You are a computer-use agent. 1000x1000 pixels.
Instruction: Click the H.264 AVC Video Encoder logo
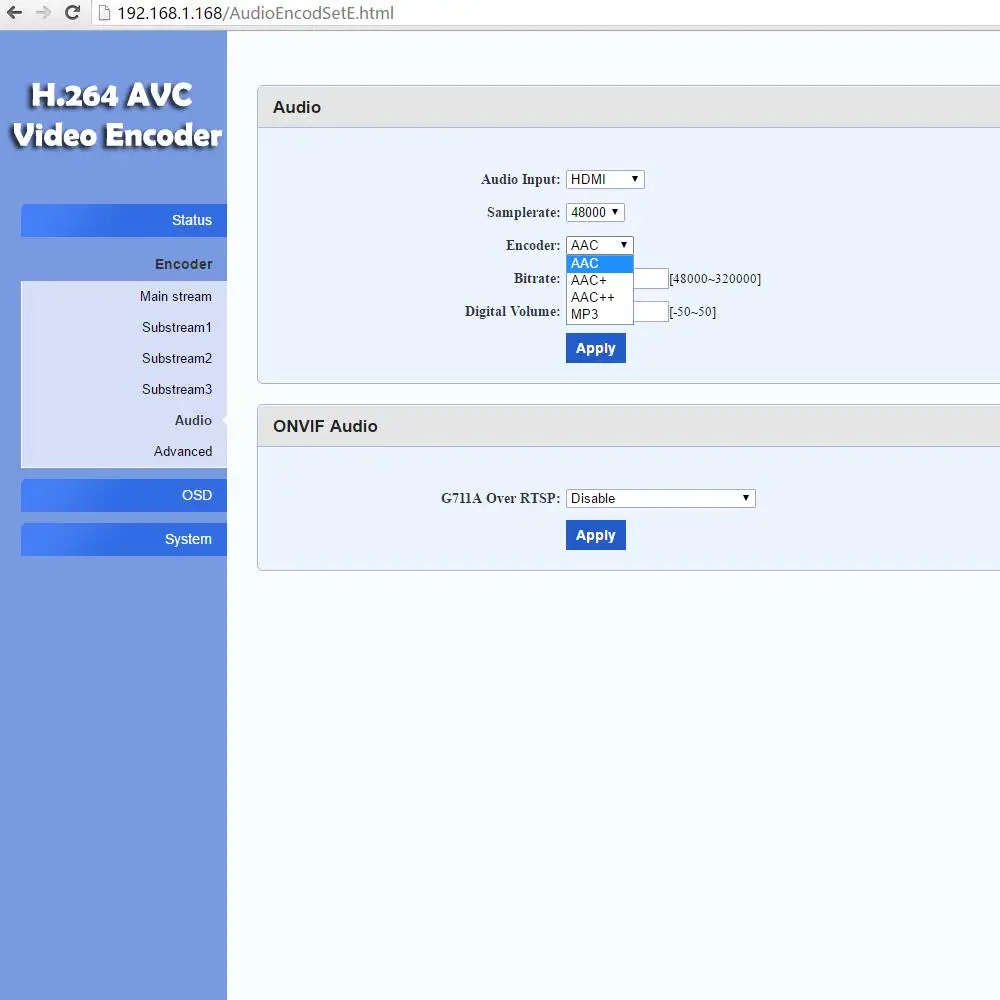116,115
